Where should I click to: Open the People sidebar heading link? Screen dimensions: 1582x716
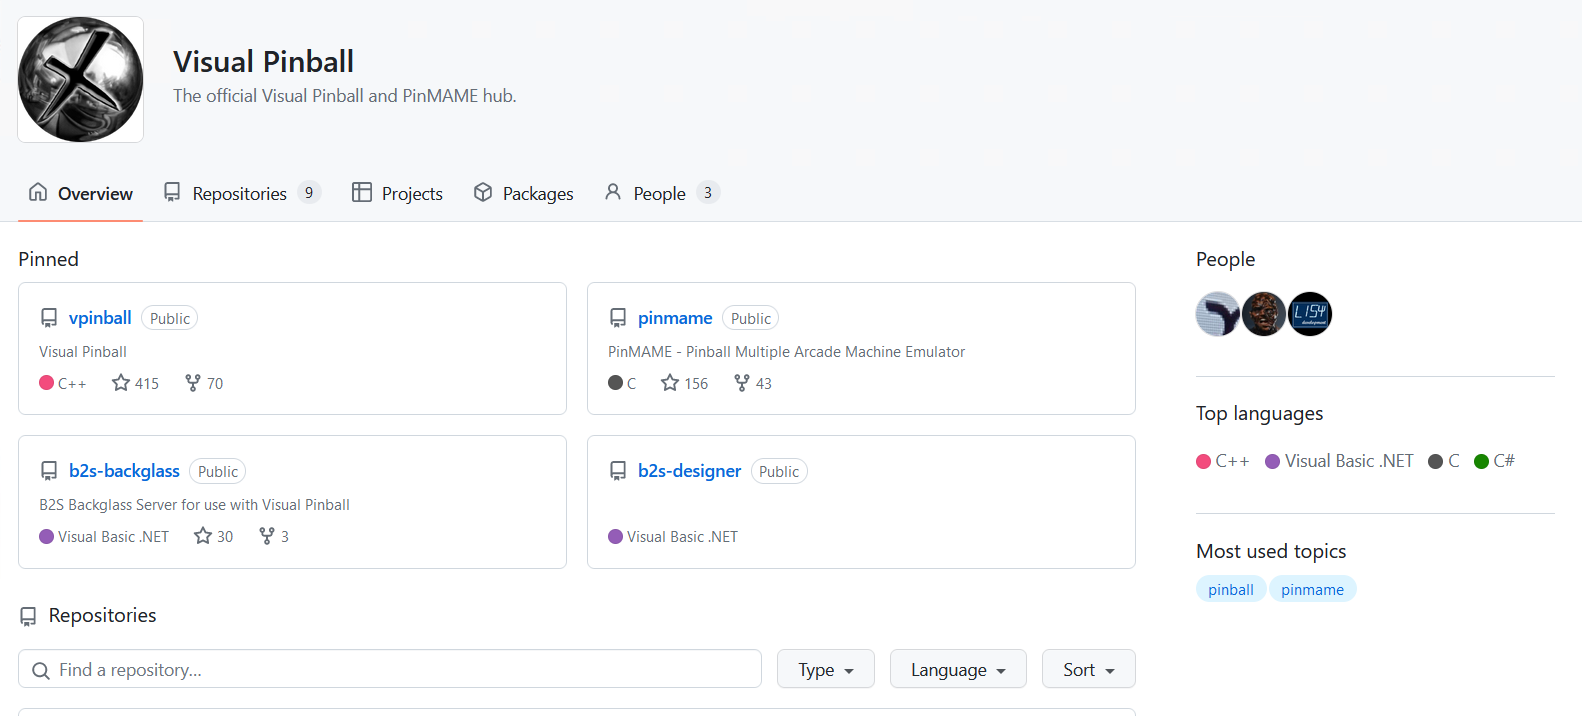1225,259
